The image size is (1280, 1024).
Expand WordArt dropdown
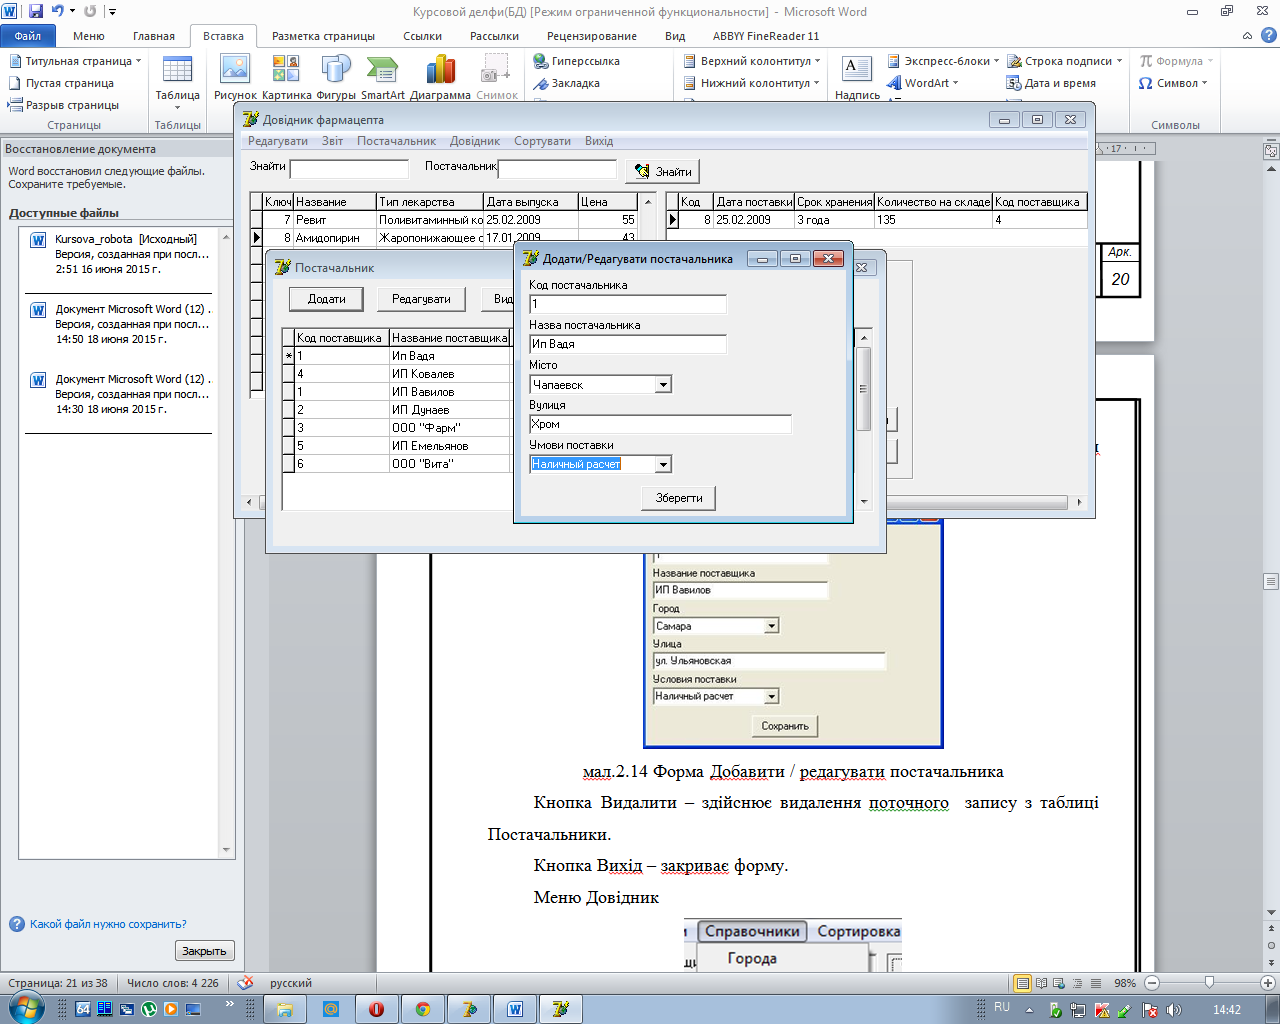pos(955,83)
